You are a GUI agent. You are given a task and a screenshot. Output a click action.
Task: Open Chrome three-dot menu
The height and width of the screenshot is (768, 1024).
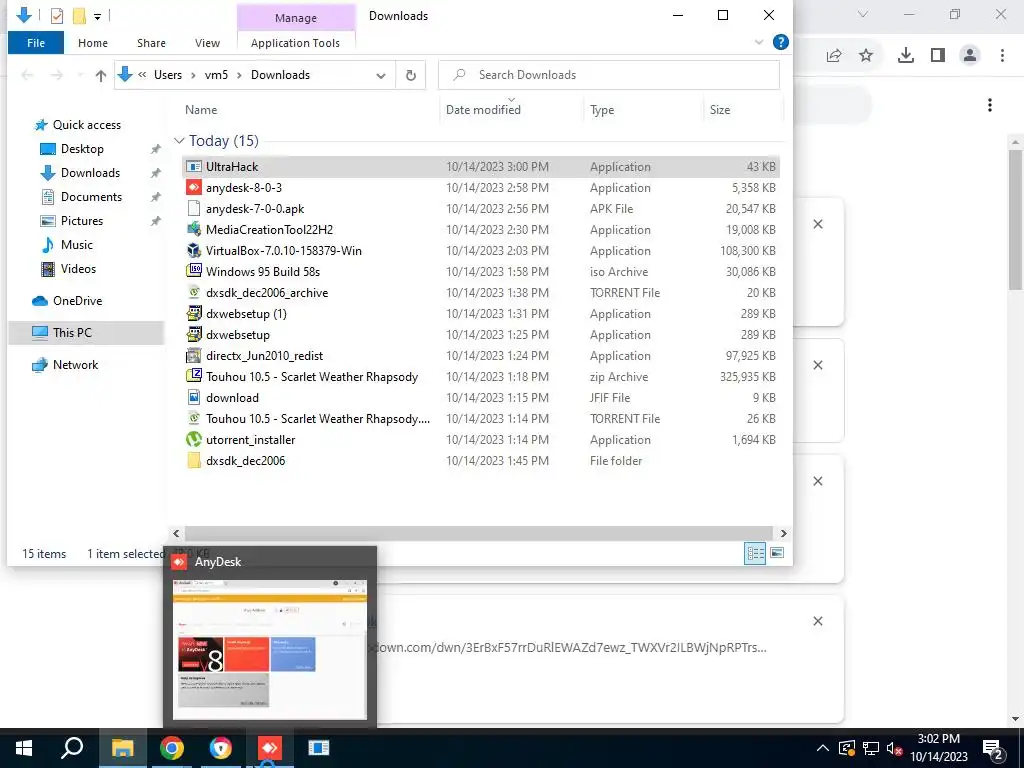[1002, 56]
